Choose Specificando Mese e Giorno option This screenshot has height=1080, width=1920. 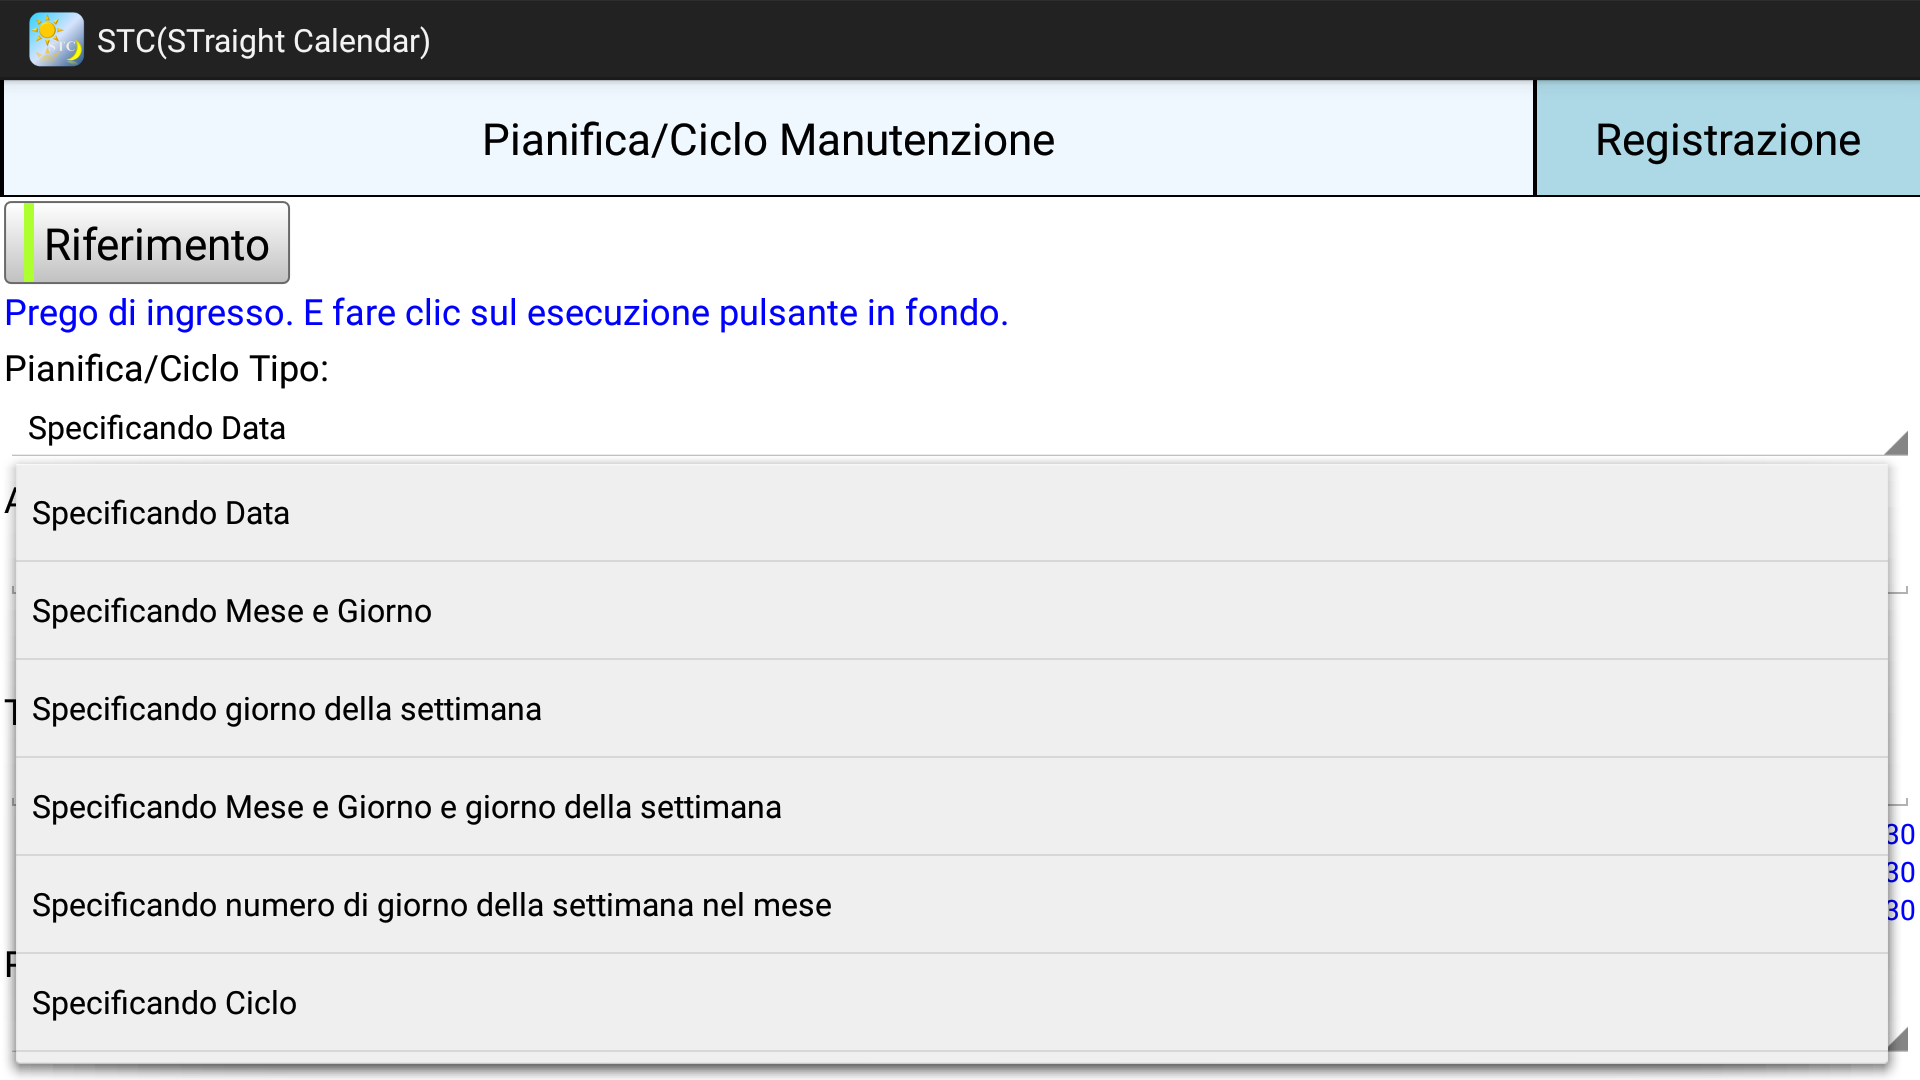[231, 611]
